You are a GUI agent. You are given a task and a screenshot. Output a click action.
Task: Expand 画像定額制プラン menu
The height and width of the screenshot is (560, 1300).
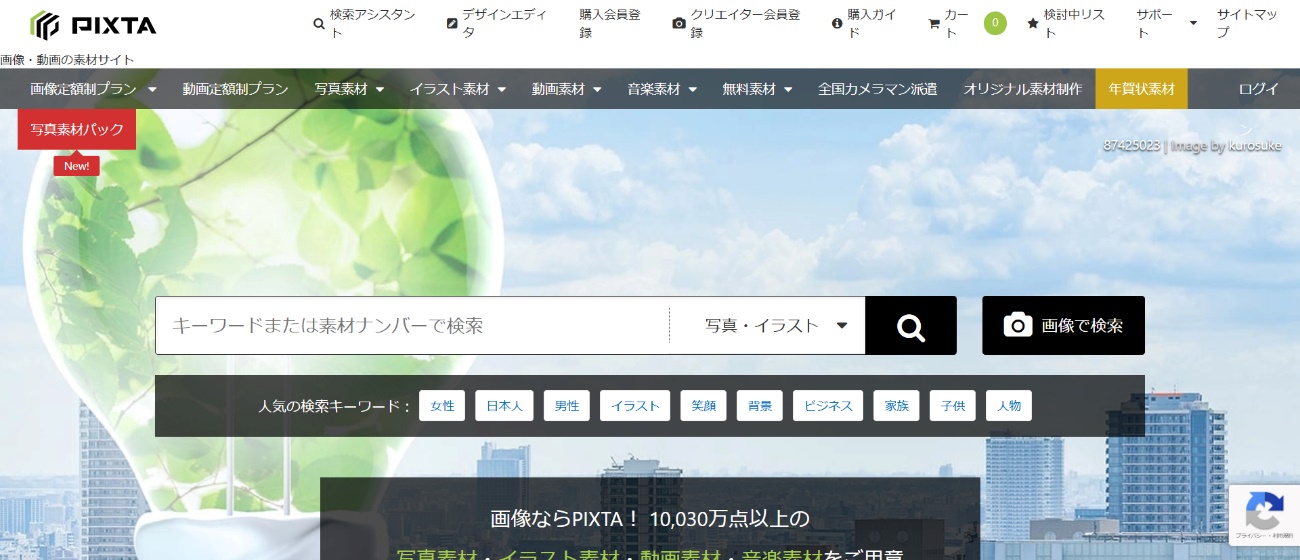click(x=93, y=89)
